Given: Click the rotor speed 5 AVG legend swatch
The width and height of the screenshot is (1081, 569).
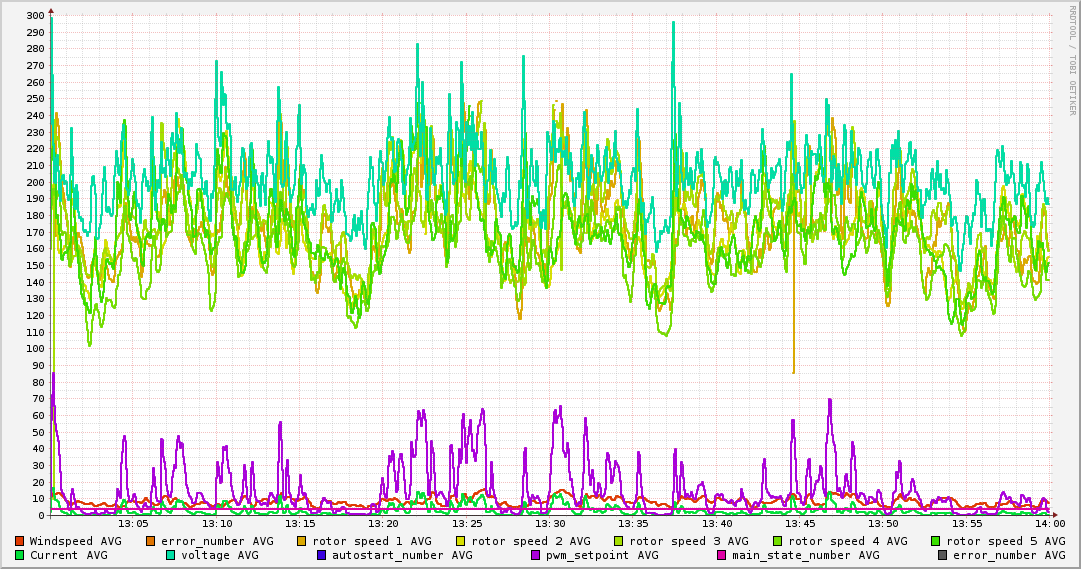Looking at the screenshot, I should click(x=936, y=541).
